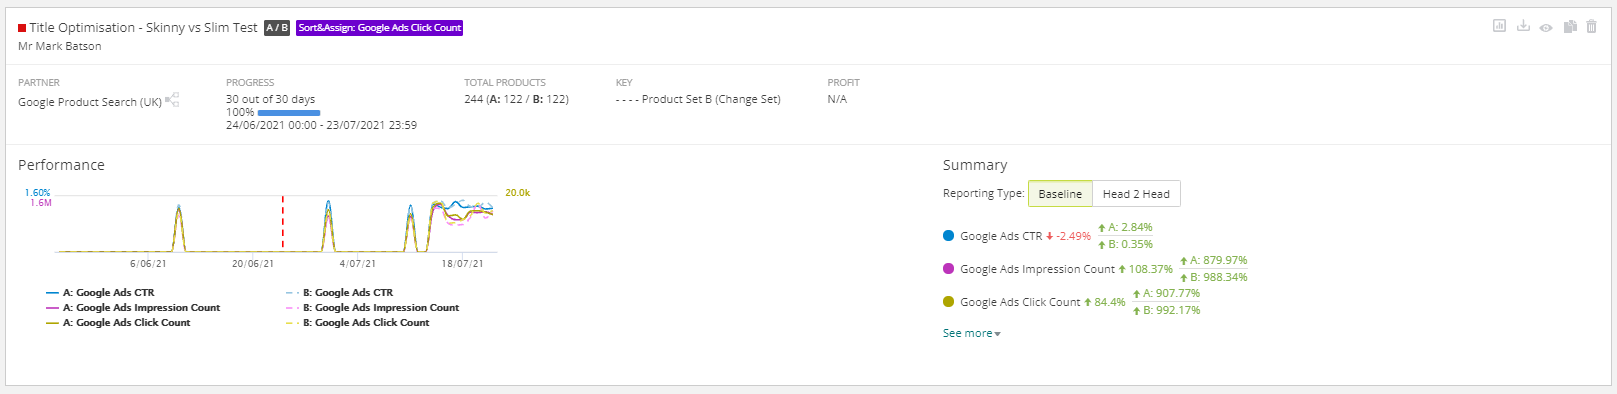Duplicate this test with copy icon
Viewport: 1617px width, 394px height.
[x=1570, y=26]
